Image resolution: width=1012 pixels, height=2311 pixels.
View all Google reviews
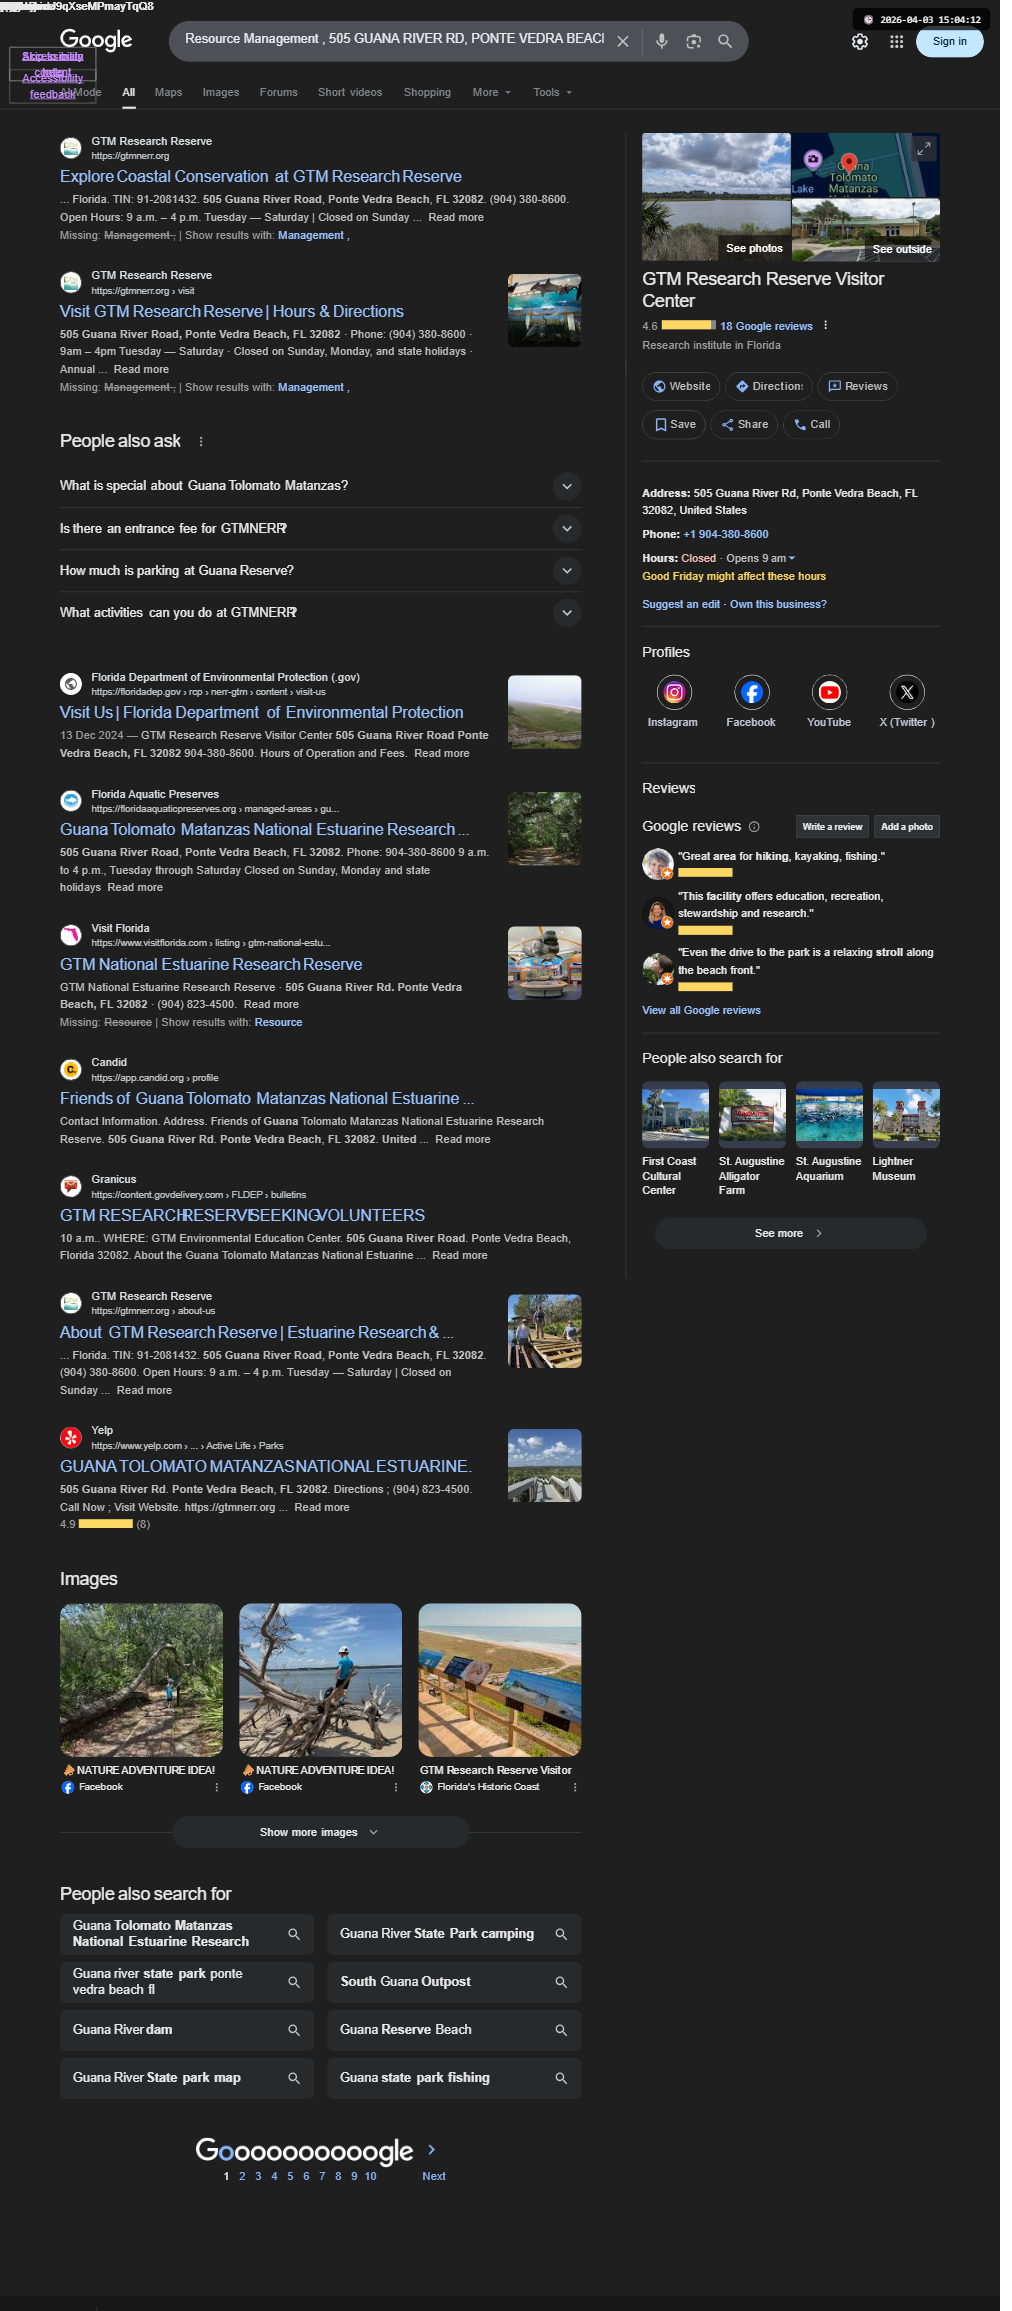pos(701,1010)
